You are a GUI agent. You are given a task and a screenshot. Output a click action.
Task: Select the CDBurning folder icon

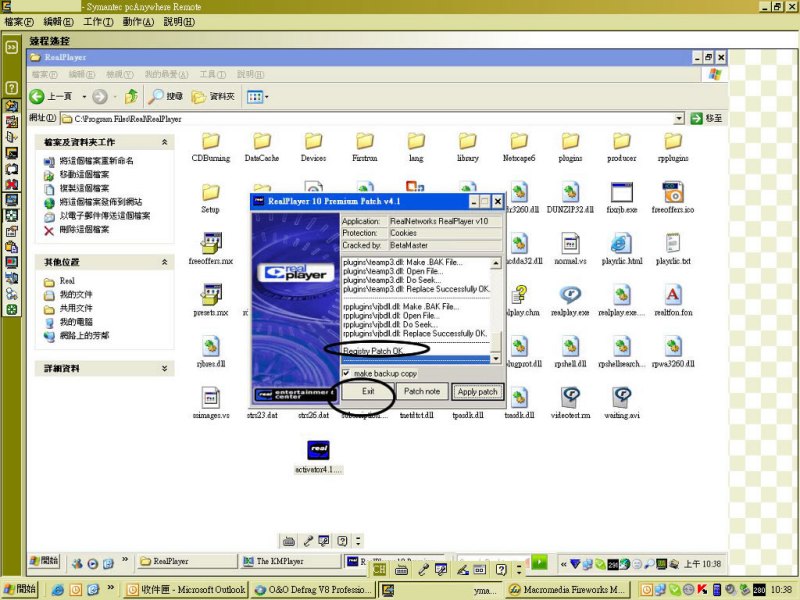coord(211,141)
